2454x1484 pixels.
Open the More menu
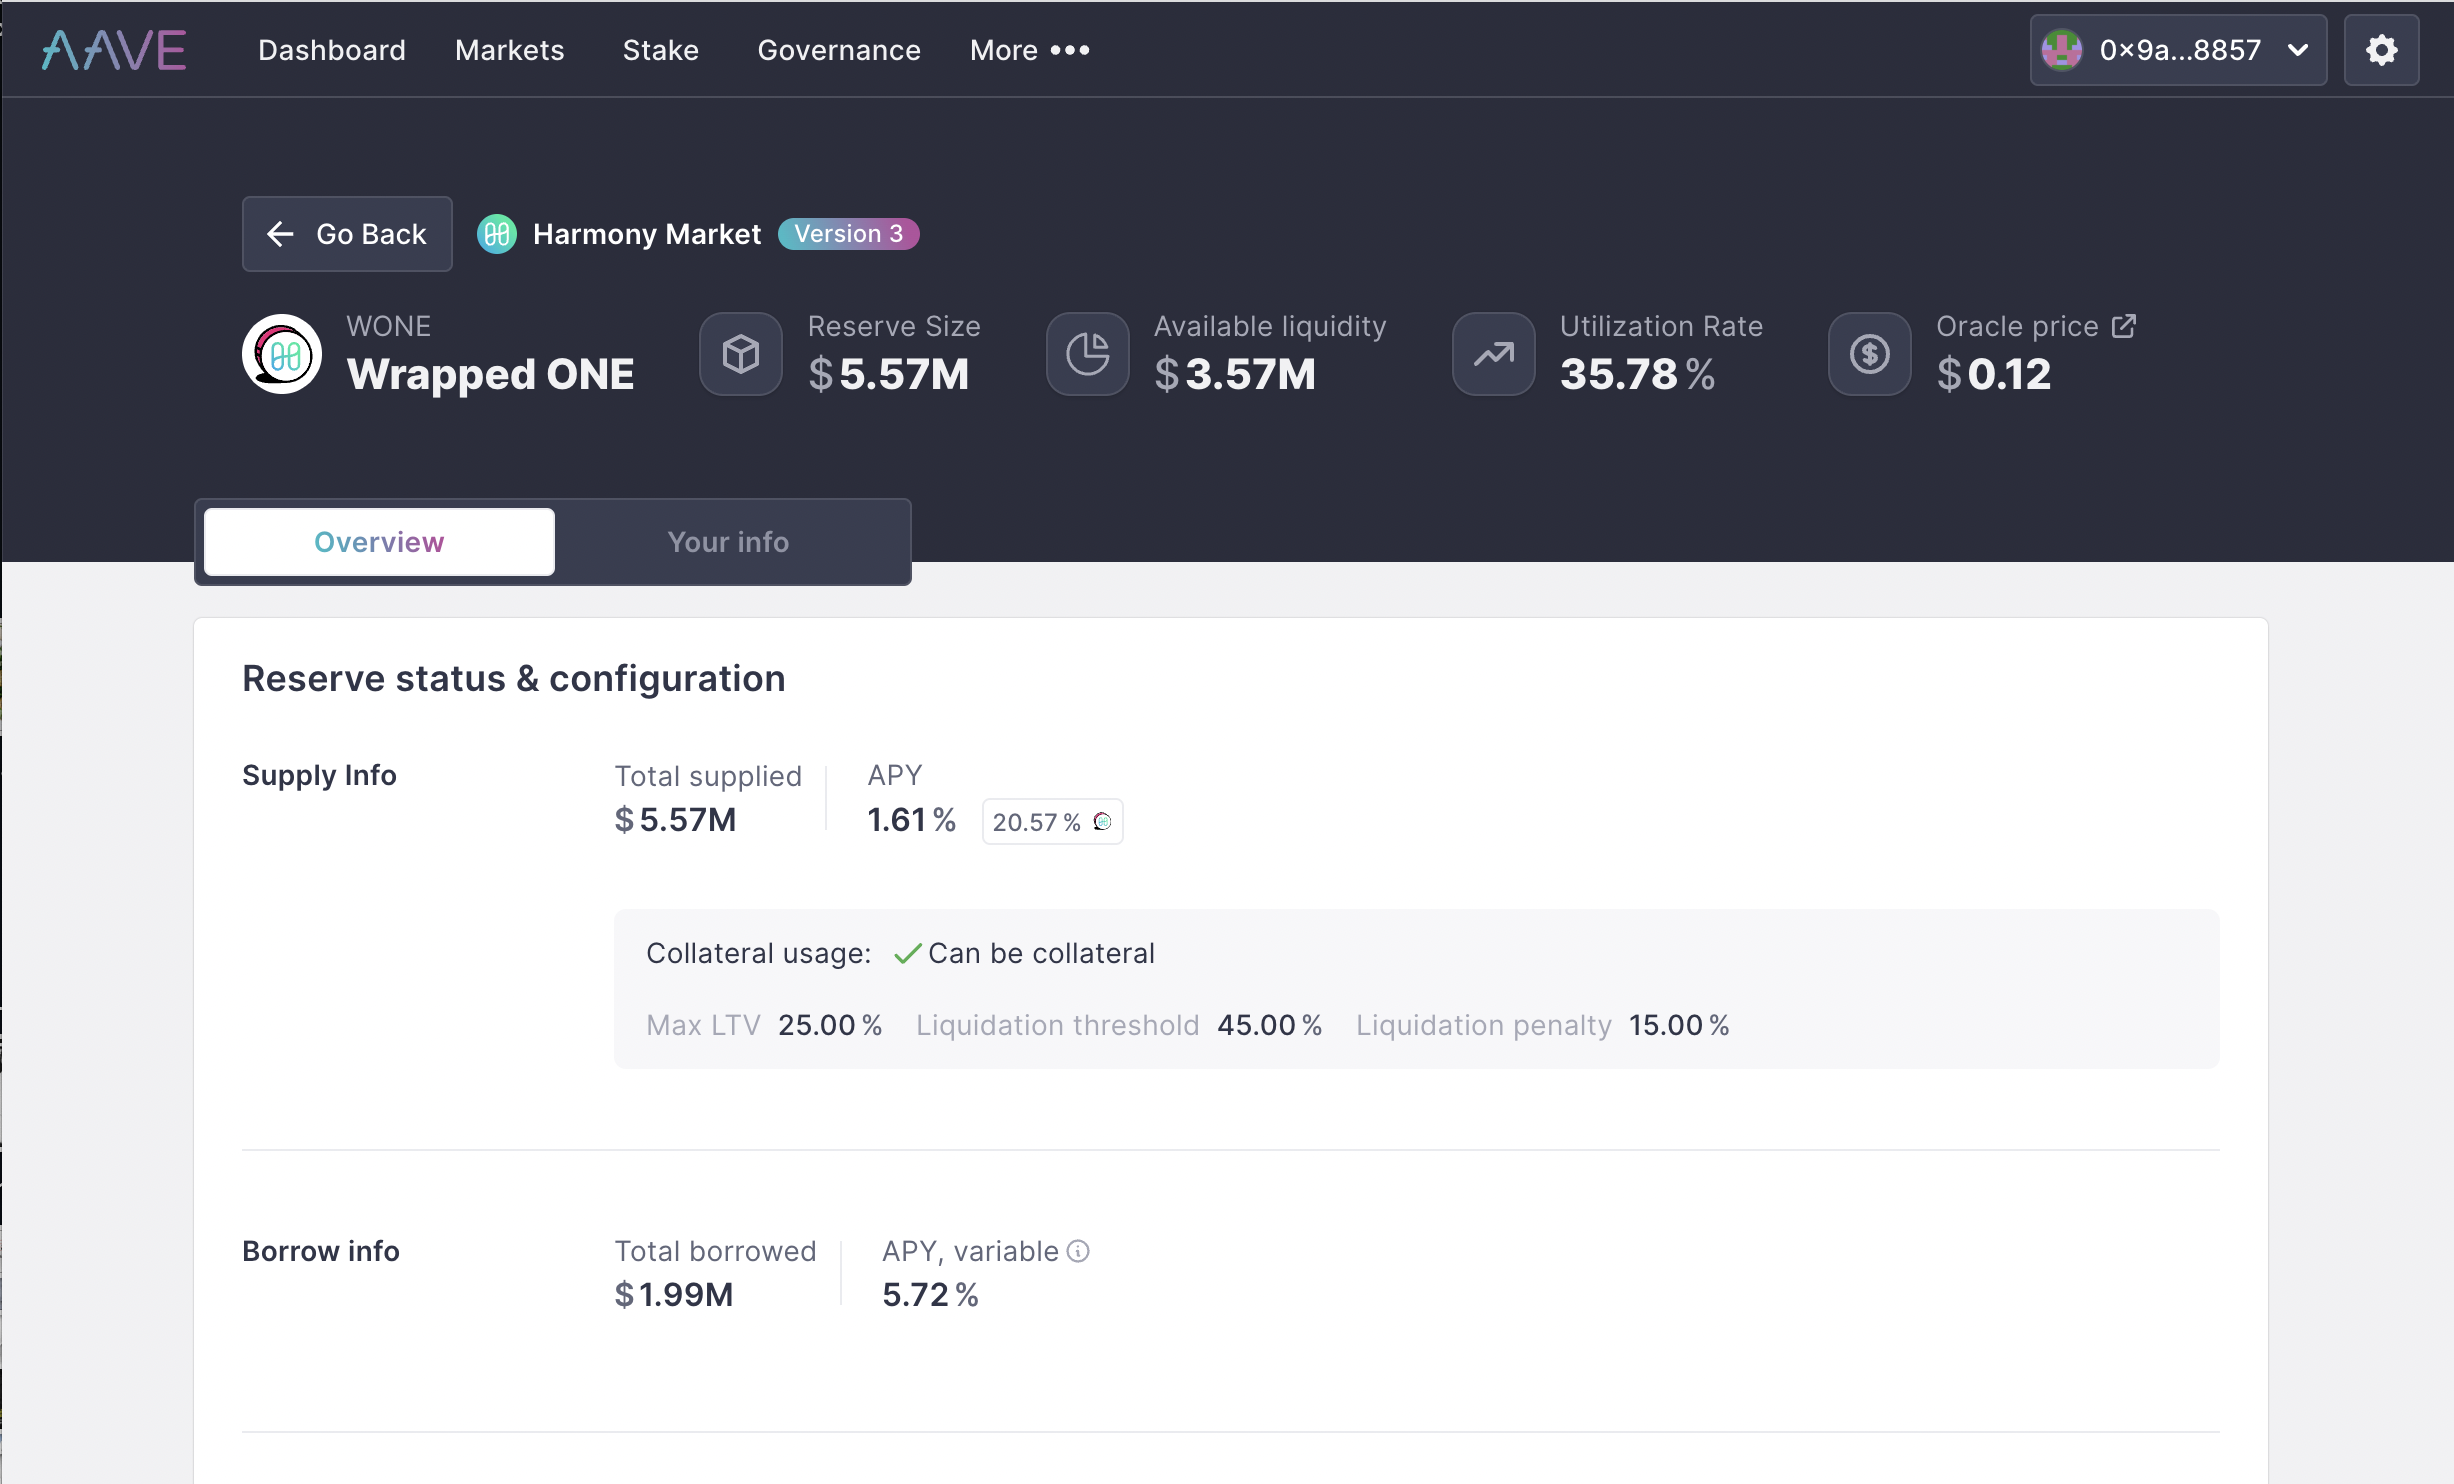(x=1029, y=50)
